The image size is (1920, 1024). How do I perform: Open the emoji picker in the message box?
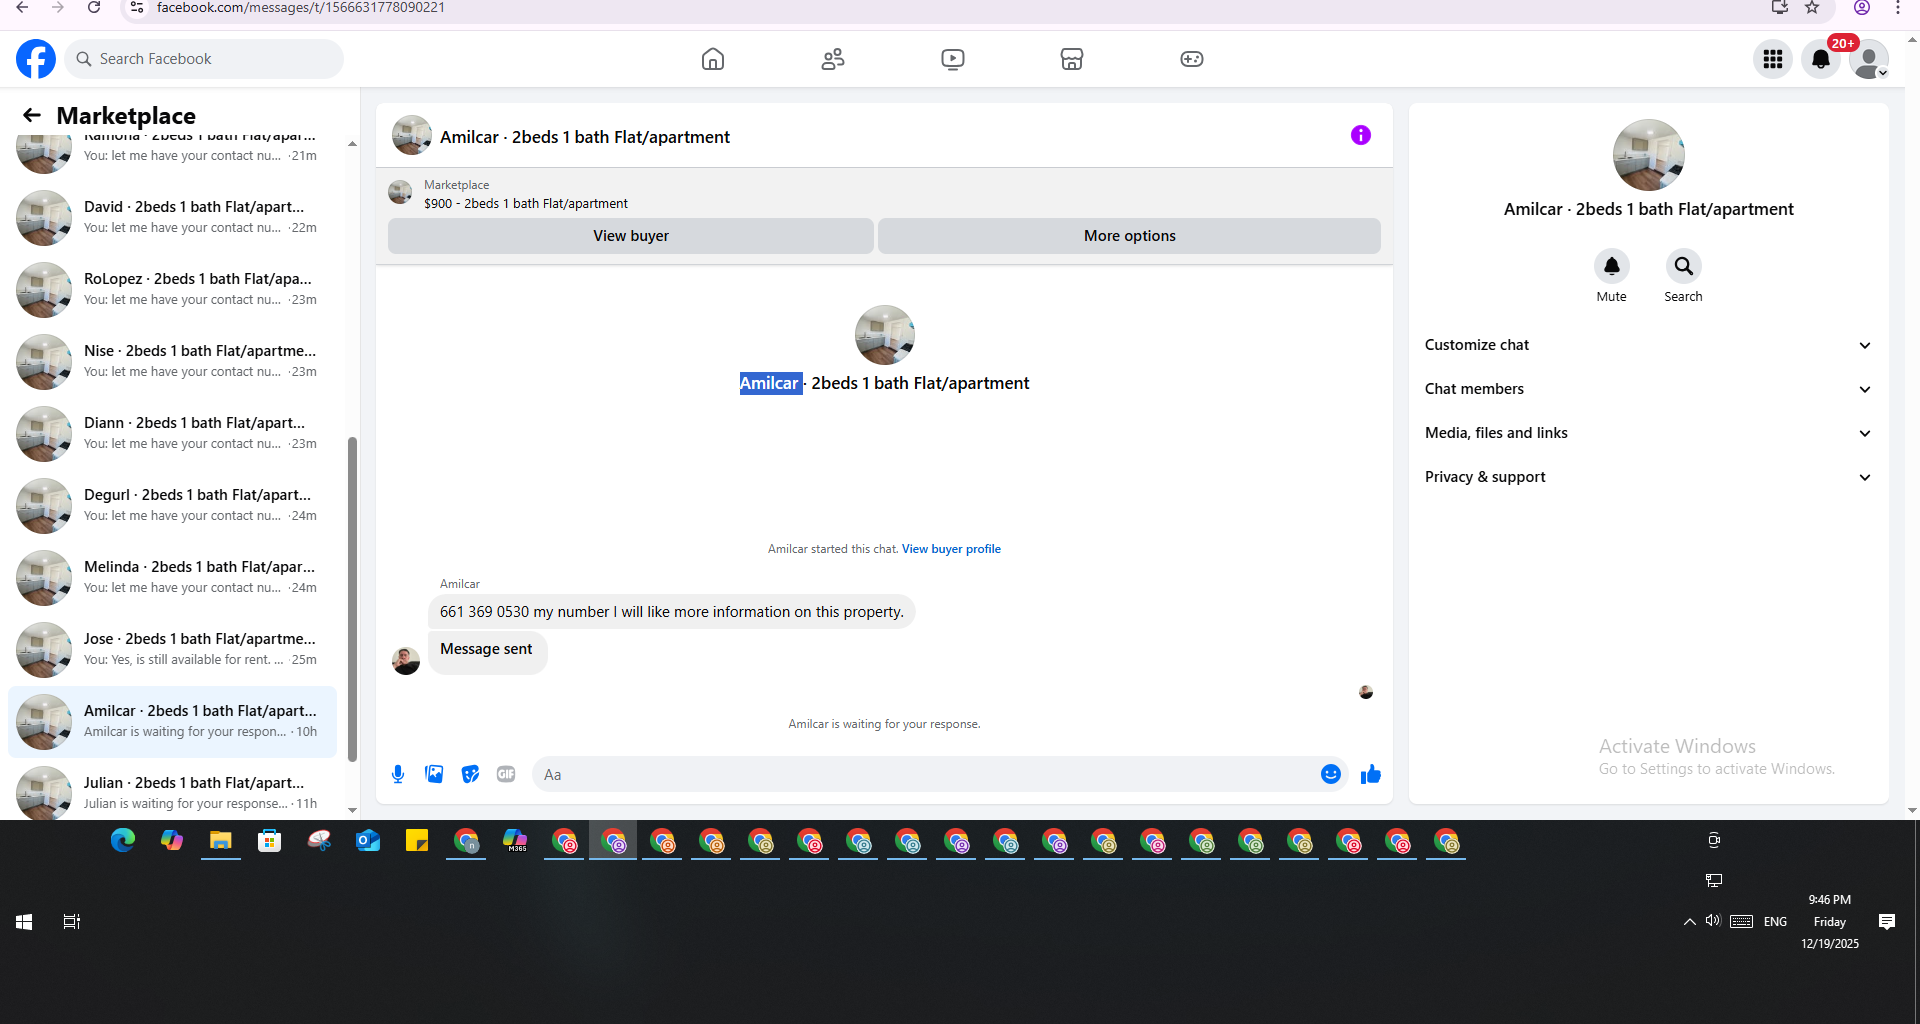[x=1331, y=774]
